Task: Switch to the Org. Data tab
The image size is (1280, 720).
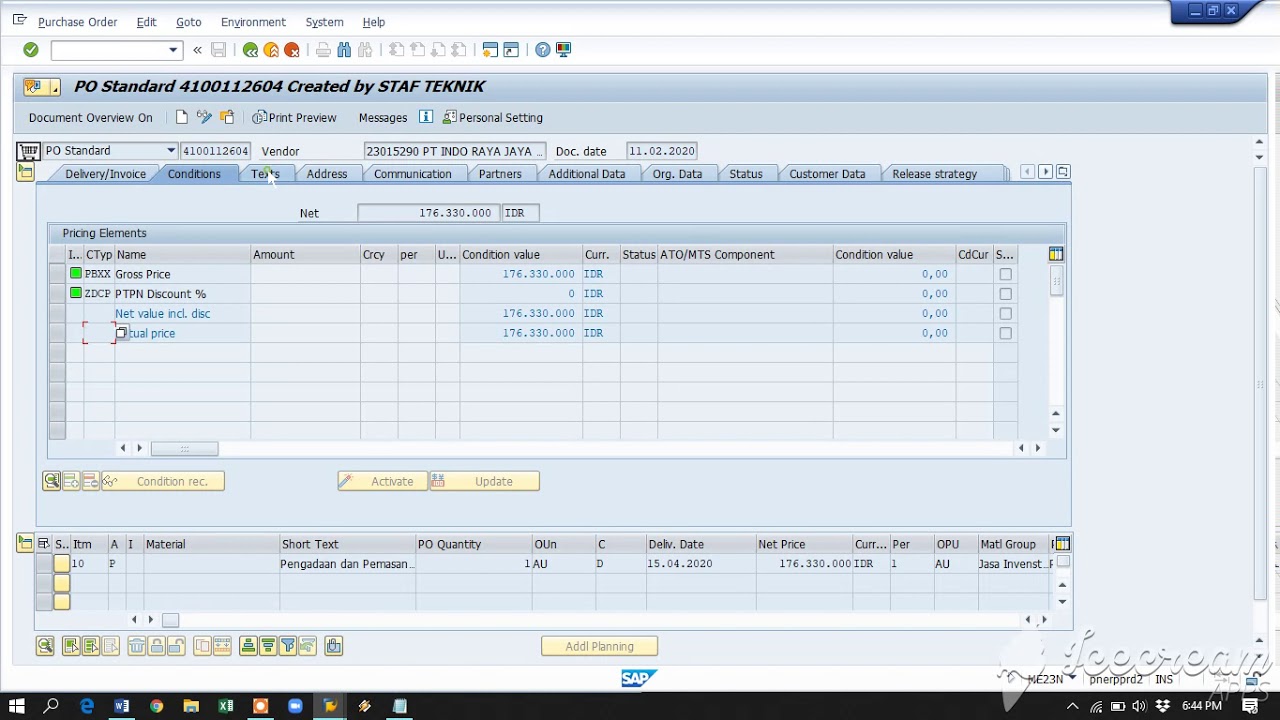Action: 677,174
